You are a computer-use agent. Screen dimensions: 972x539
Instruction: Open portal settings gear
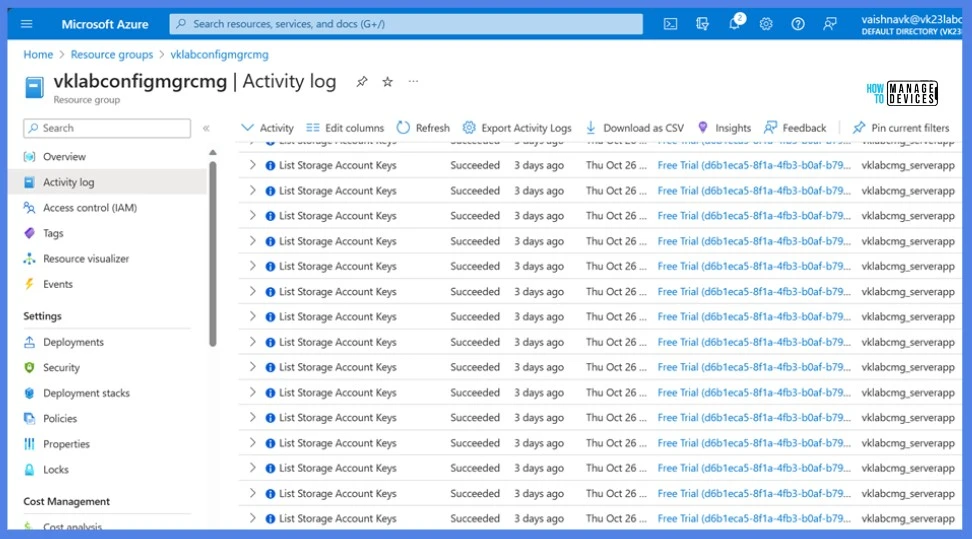[766, 24]
